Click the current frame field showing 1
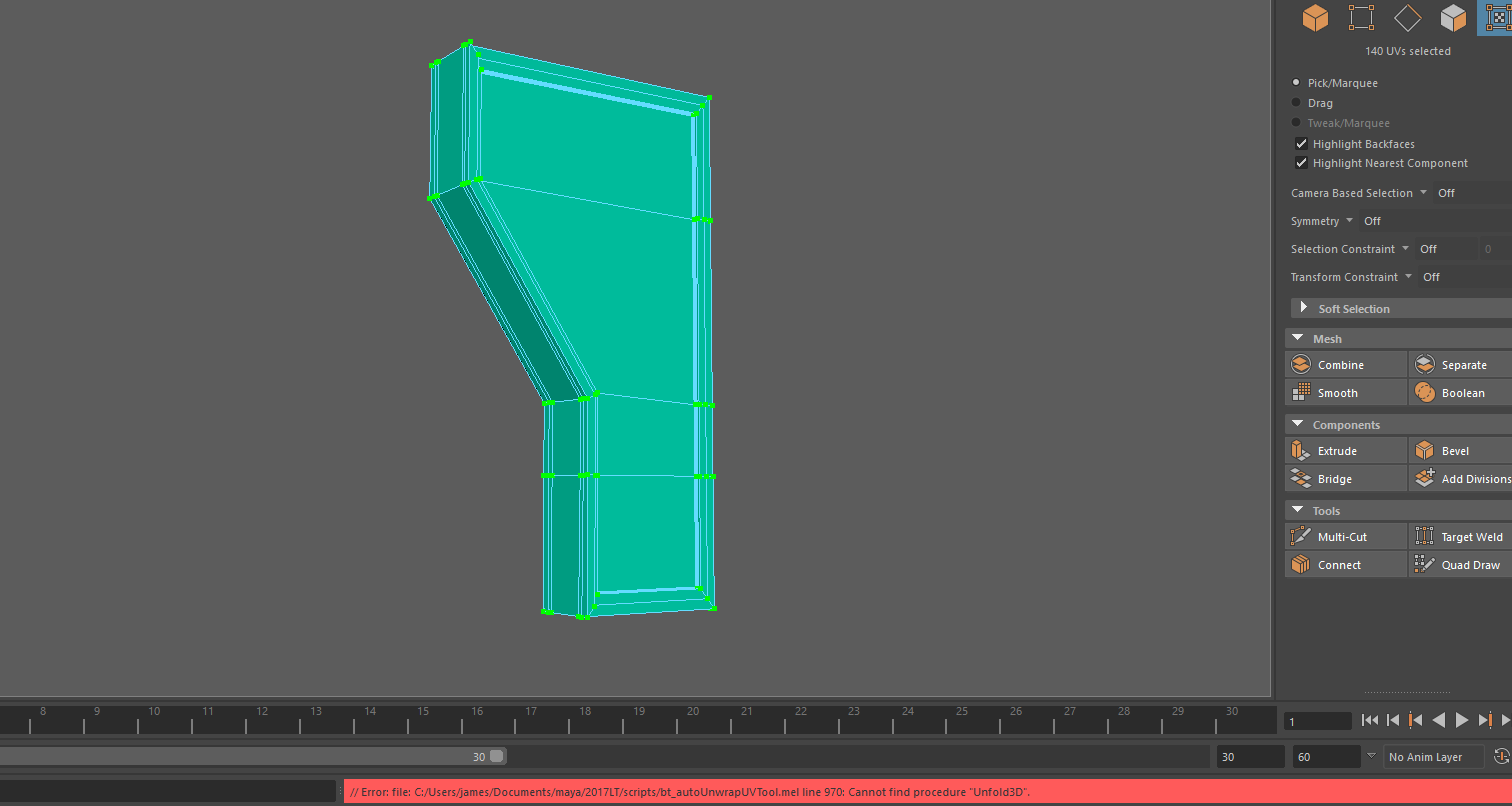Viewport: 1512px width, 806px height. 1317,720
